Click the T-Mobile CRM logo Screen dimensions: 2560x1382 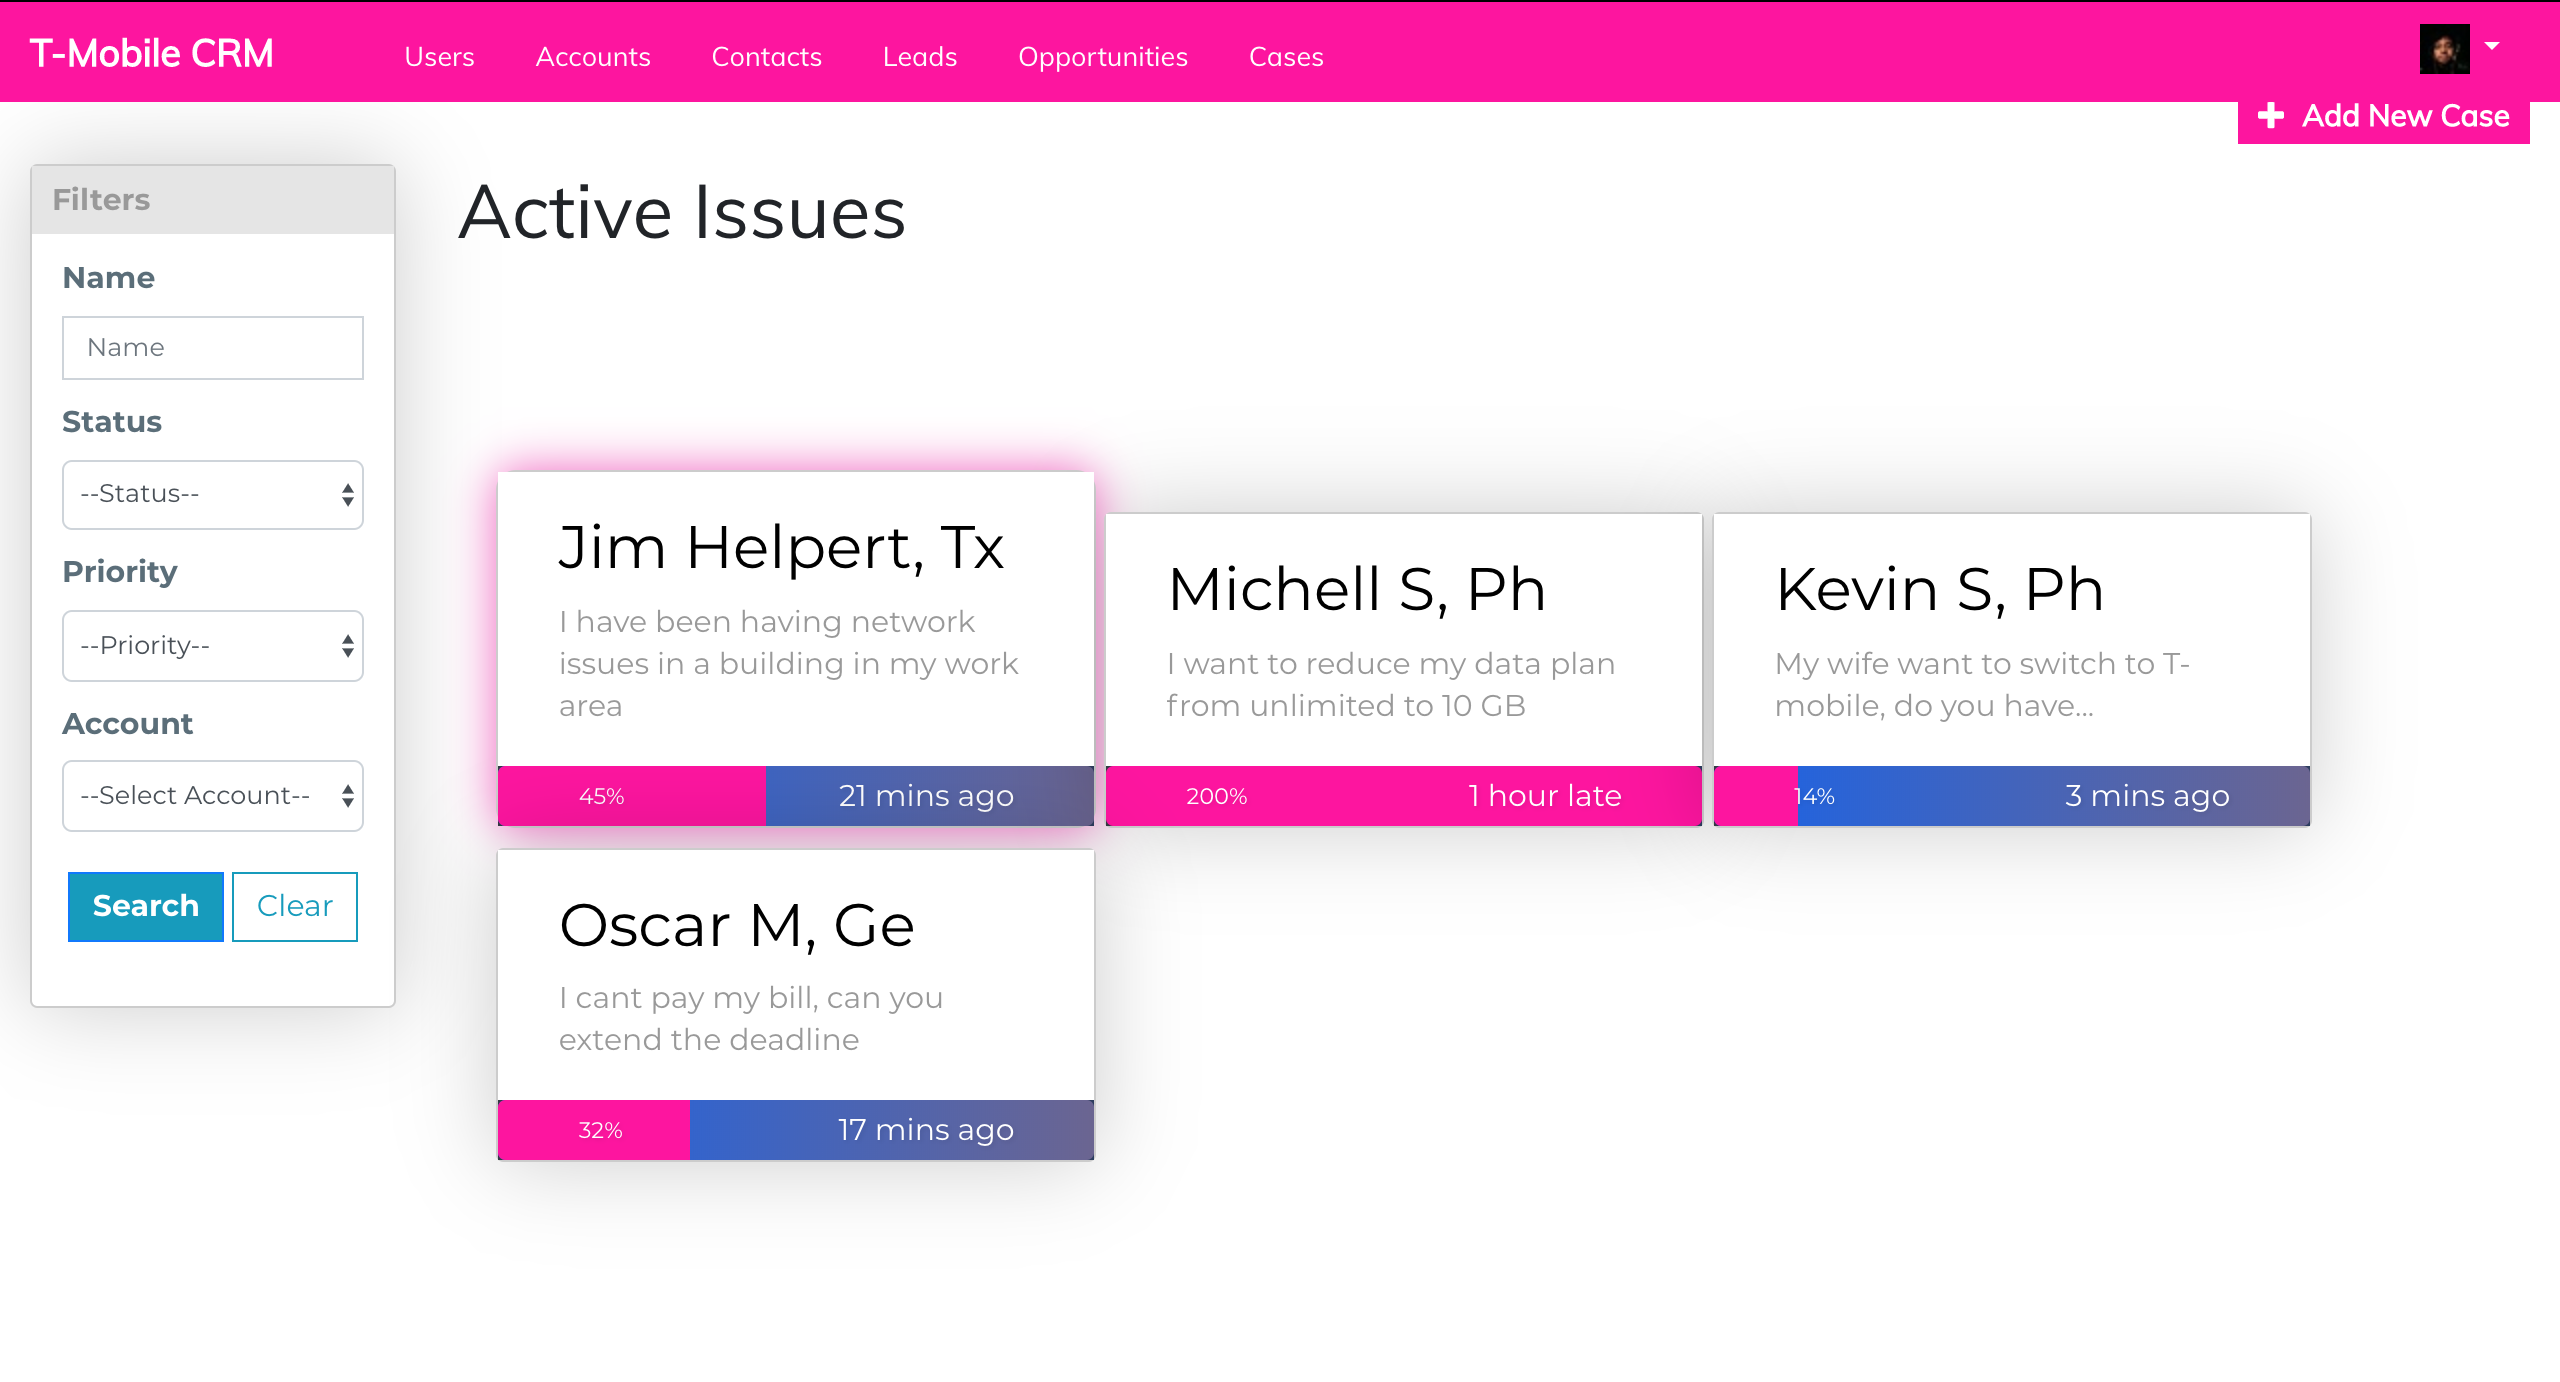point(152,54)
